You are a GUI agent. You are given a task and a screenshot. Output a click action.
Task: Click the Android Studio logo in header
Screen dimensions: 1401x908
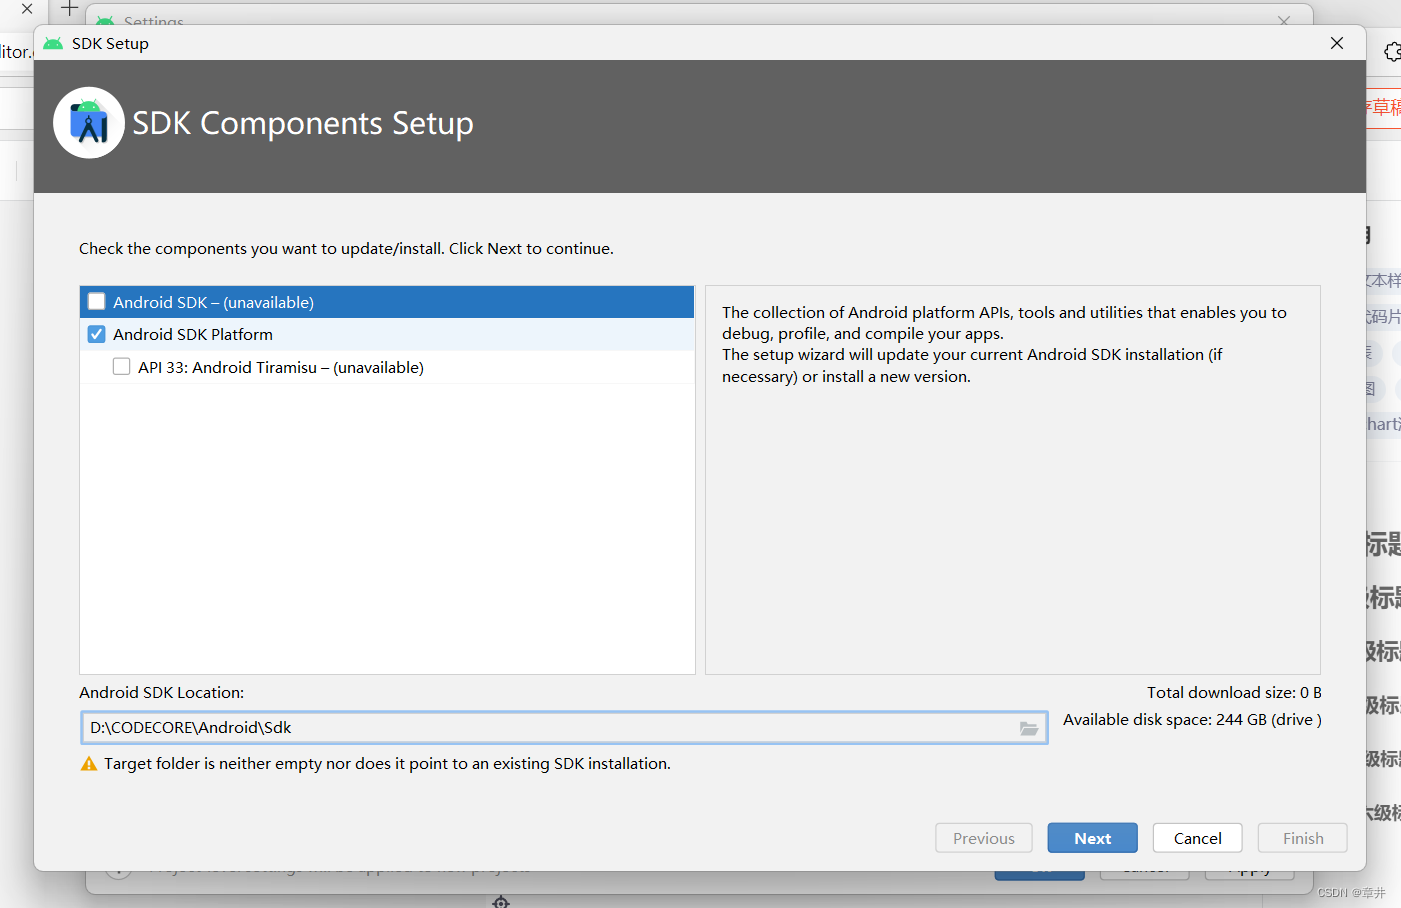[89, 123]
